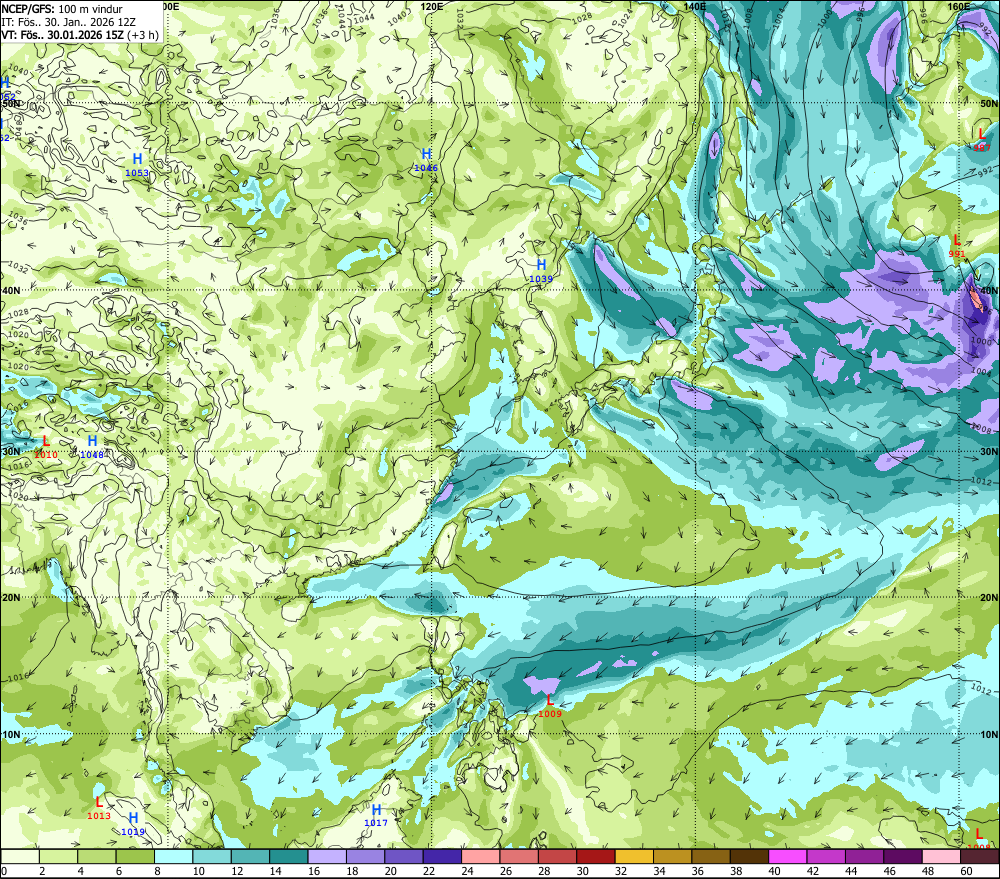
Task: Click the low pressure L marked 991
Action: tap(957, 240)
